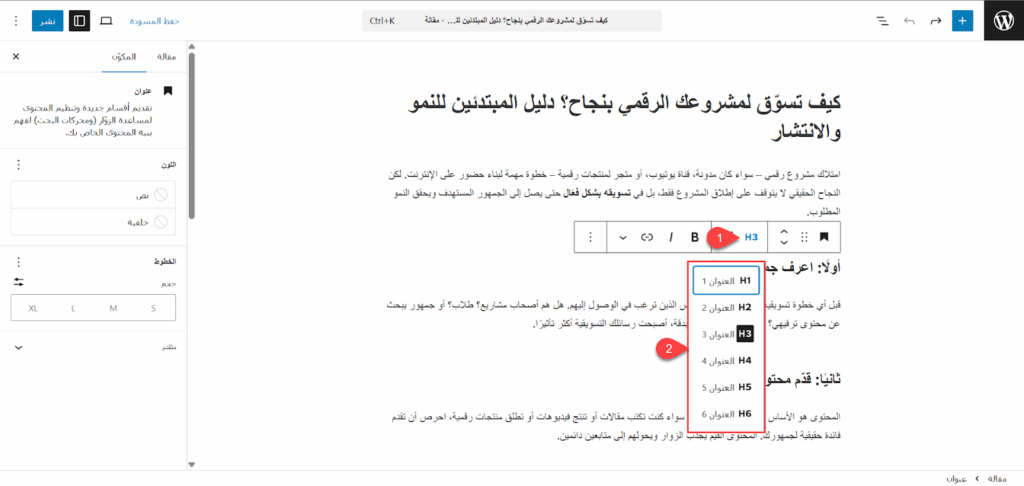
Task: Toggle the custom font size sliders icon
Action: [18, 282]
